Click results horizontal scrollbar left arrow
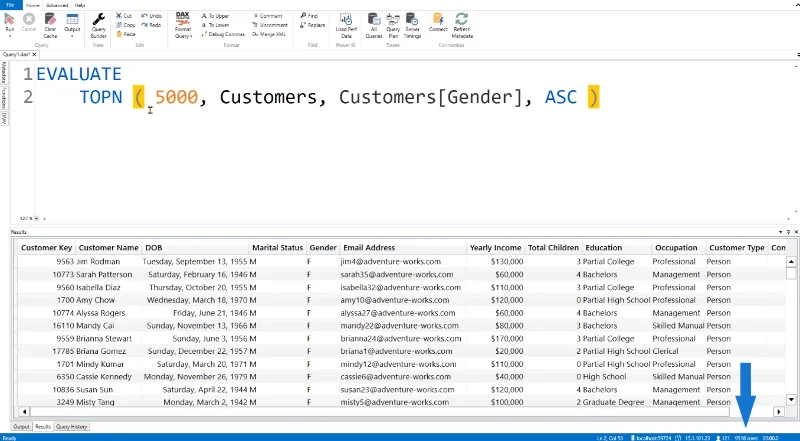 pos(24,411)
